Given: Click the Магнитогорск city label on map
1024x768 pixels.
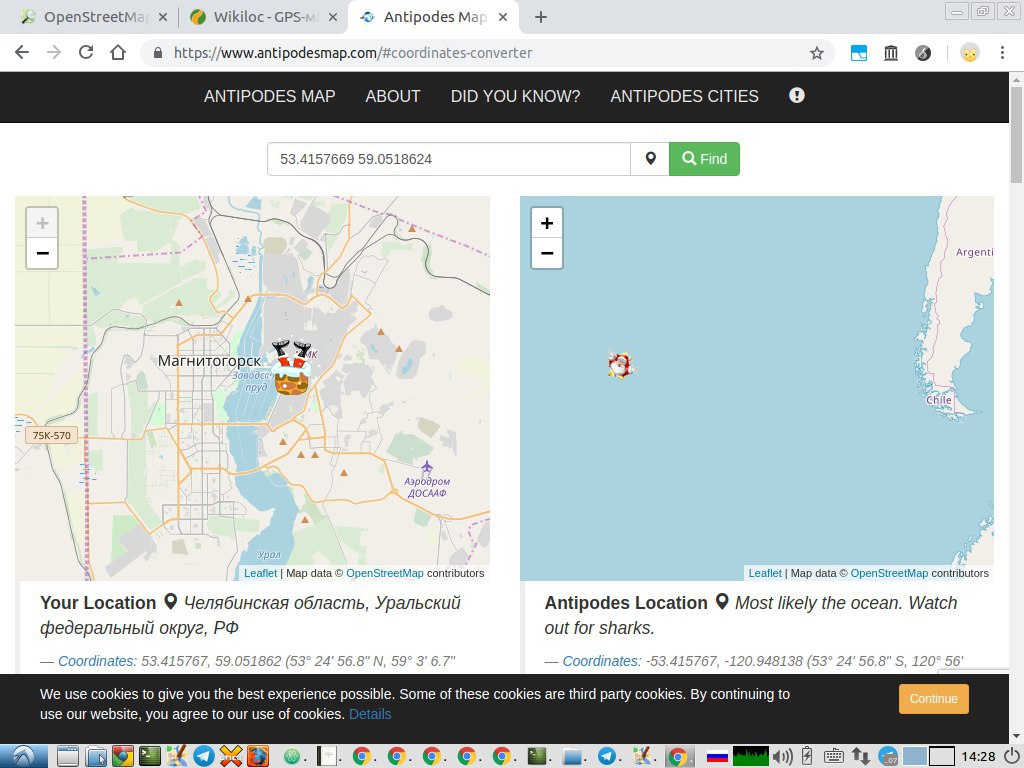Looking at the screenshot, I should [209, 360].
